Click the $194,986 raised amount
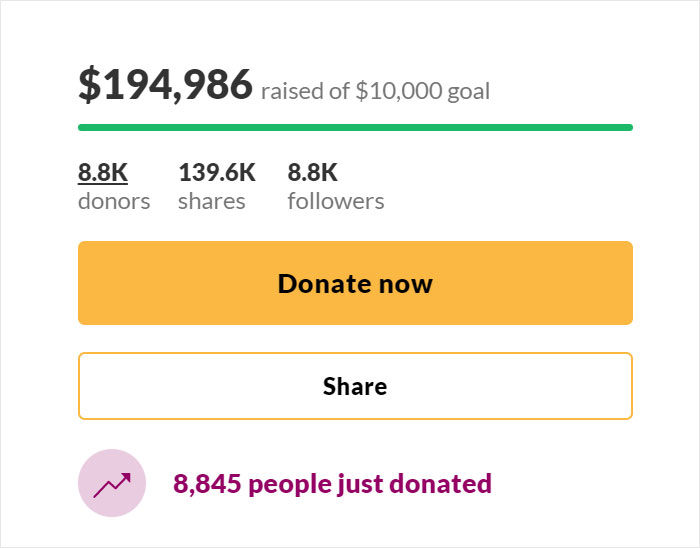The image size is (700, 548). [x=165, y=84]
